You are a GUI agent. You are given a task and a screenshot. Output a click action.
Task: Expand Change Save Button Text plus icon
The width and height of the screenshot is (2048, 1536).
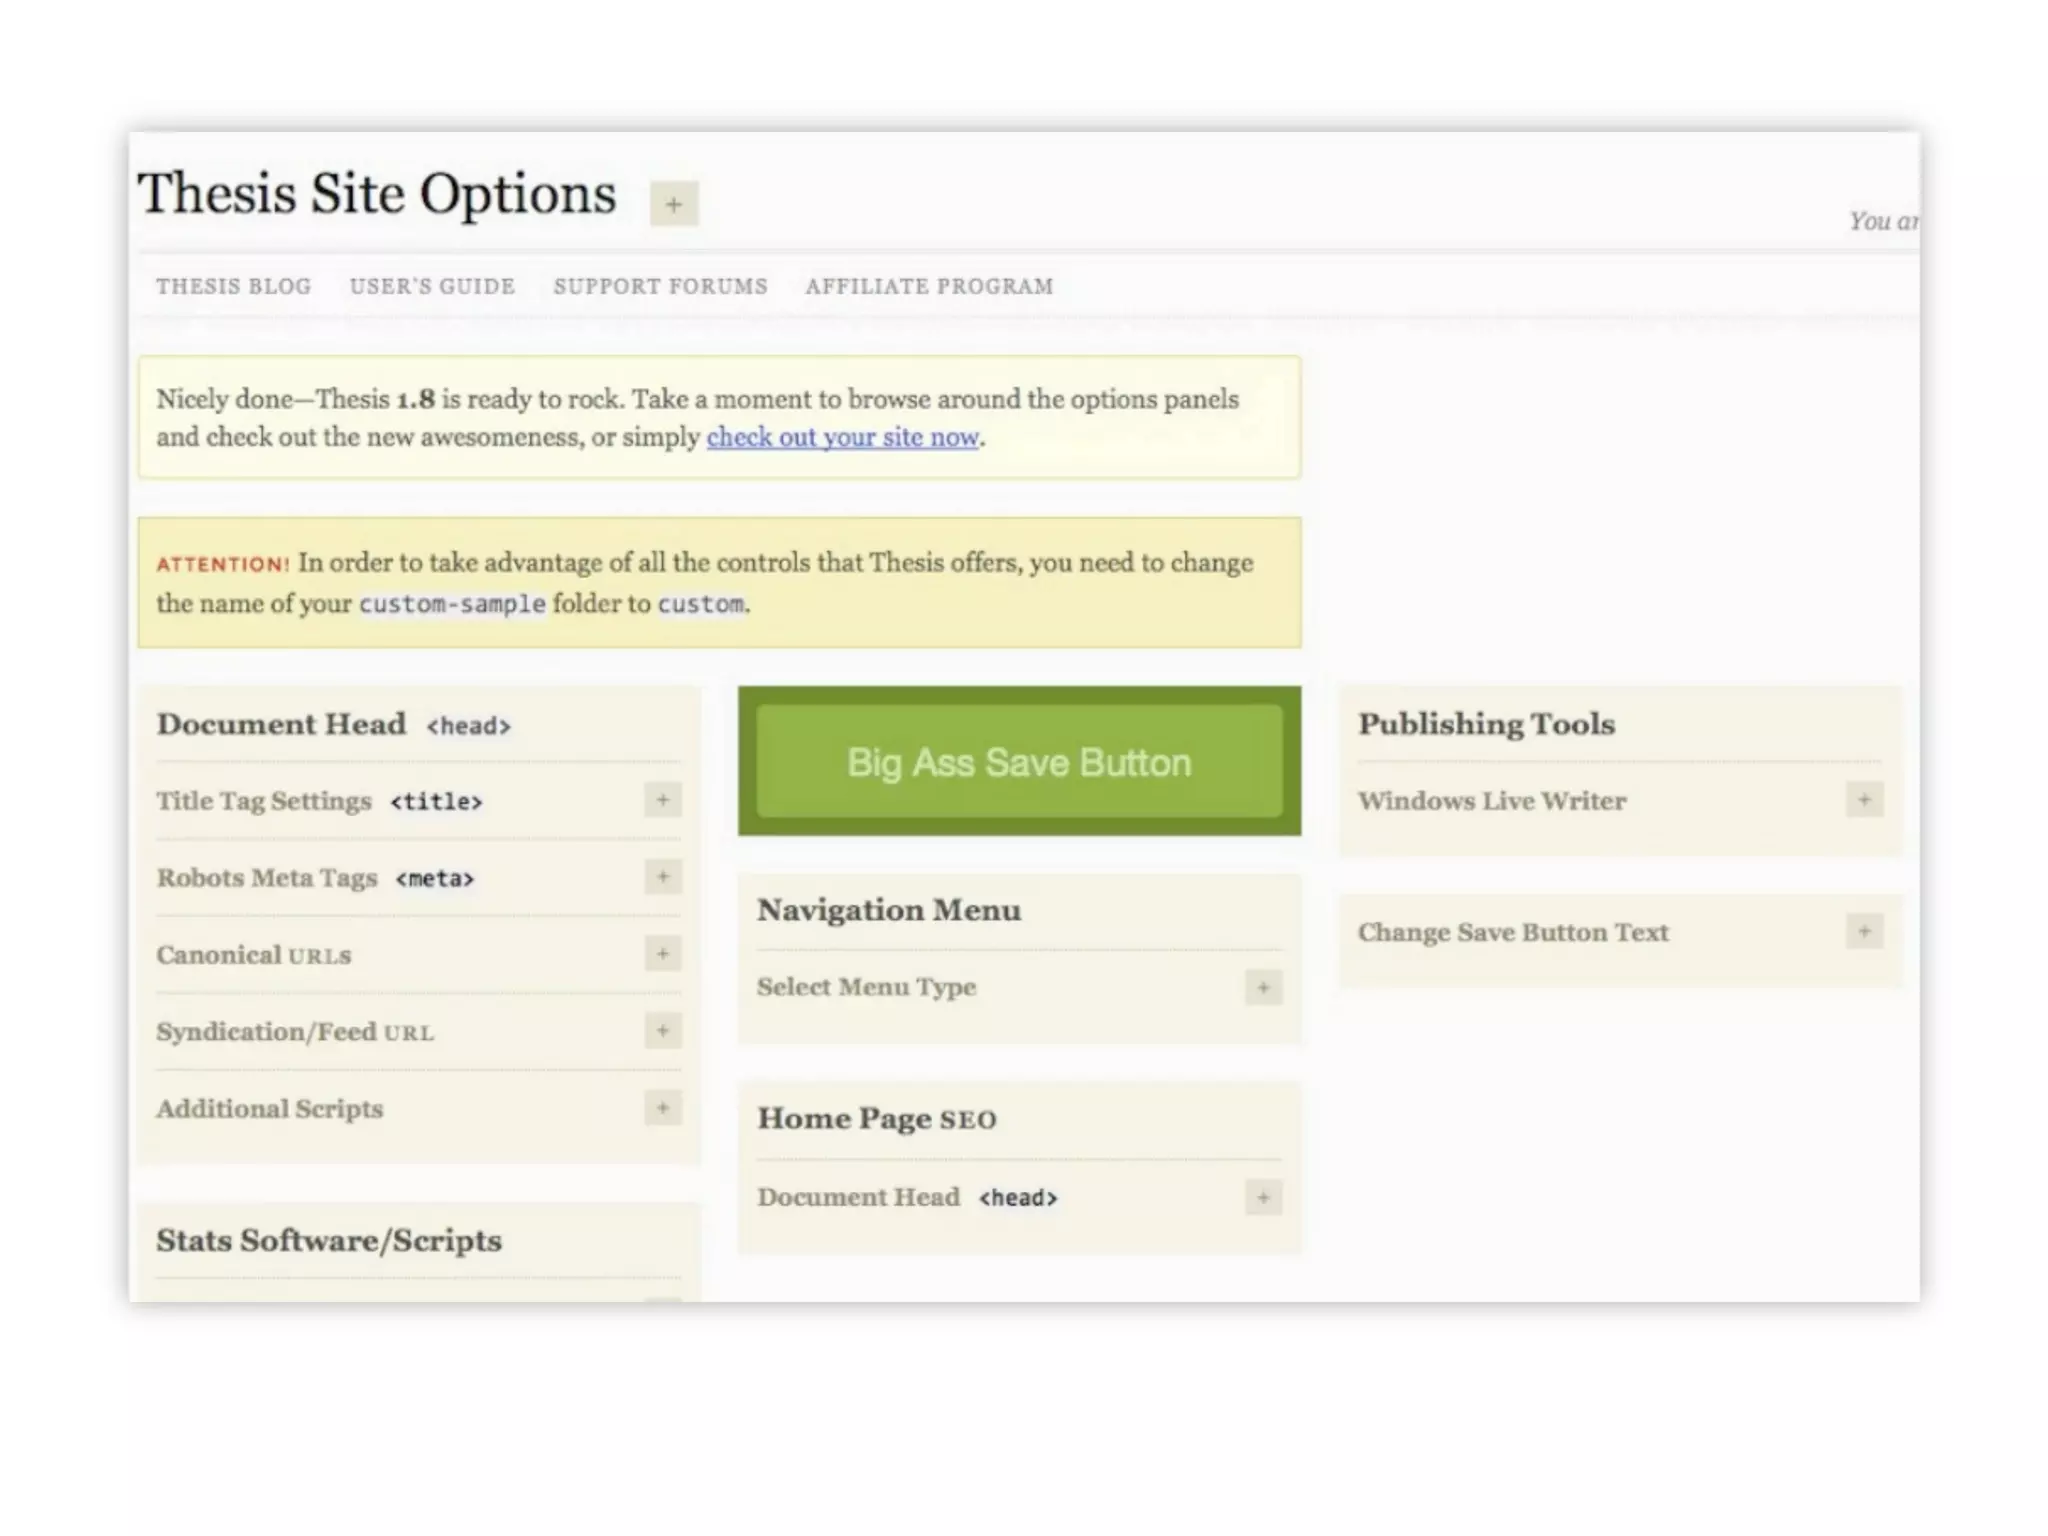(1864, 932)
